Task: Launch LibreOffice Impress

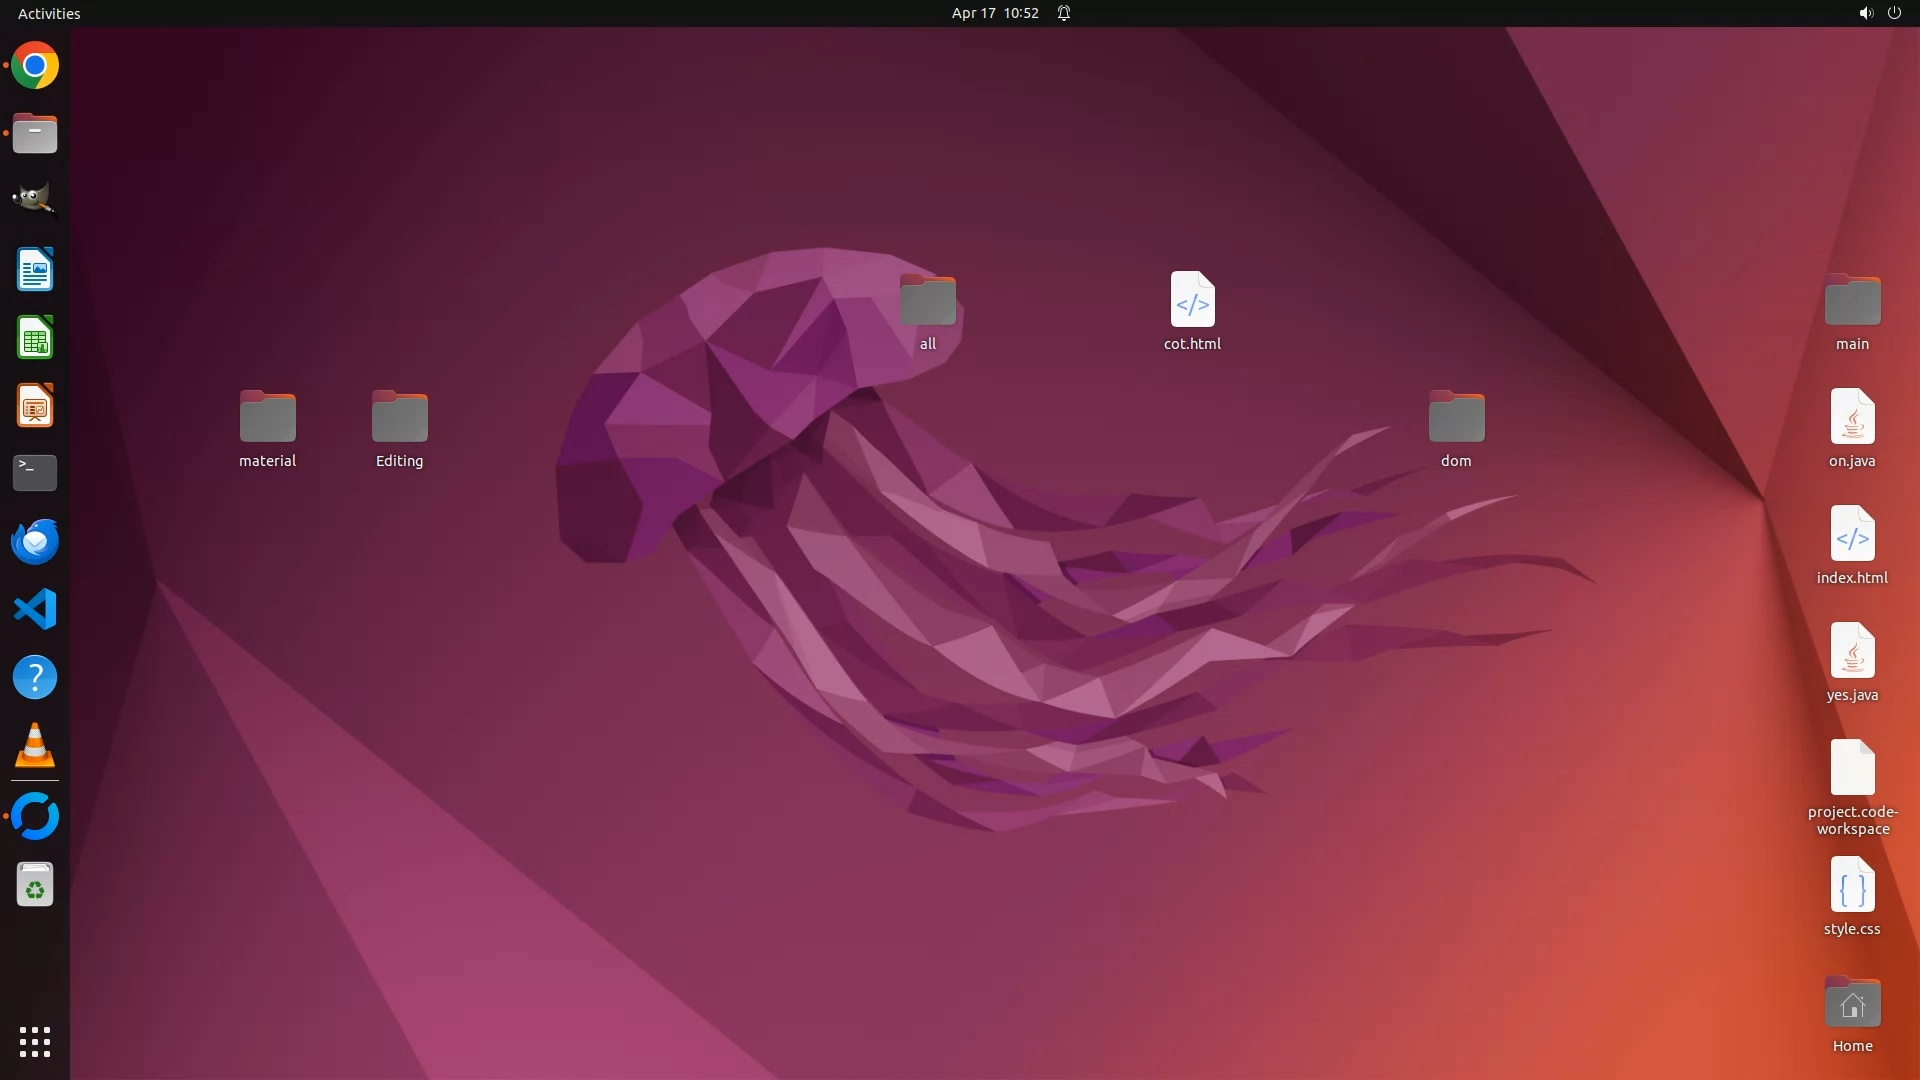Action: pos(35,406)
